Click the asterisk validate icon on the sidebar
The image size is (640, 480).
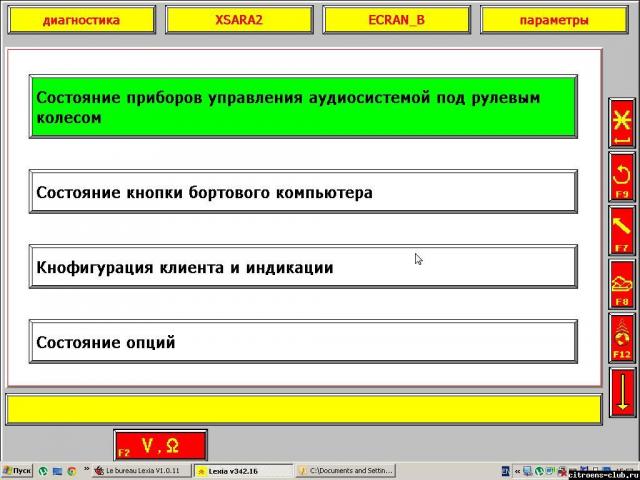point(622,123)
